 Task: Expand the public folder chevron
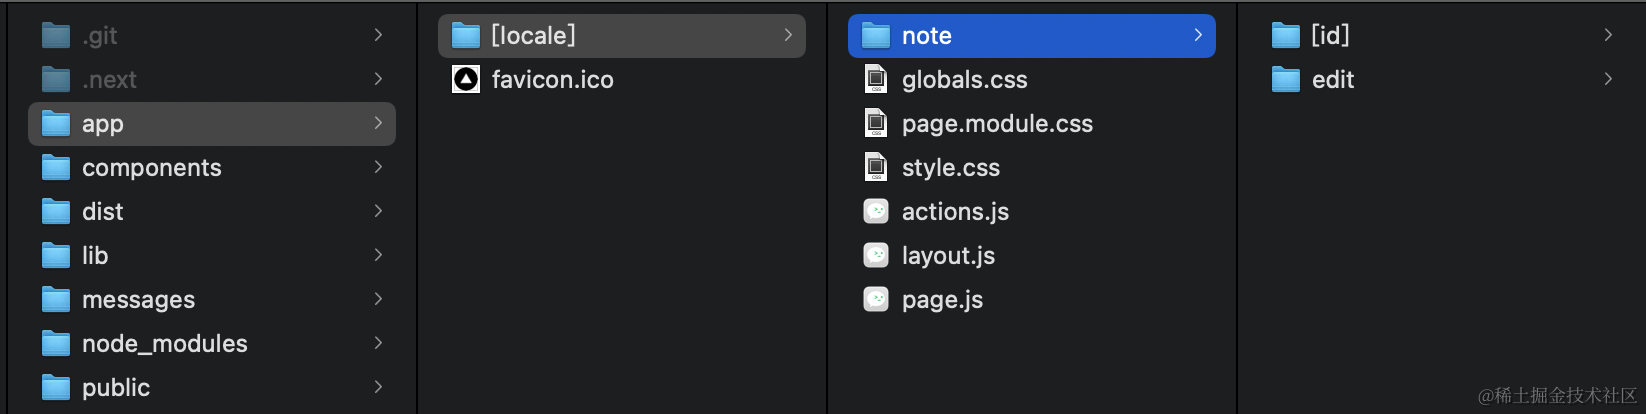[378, 387]
